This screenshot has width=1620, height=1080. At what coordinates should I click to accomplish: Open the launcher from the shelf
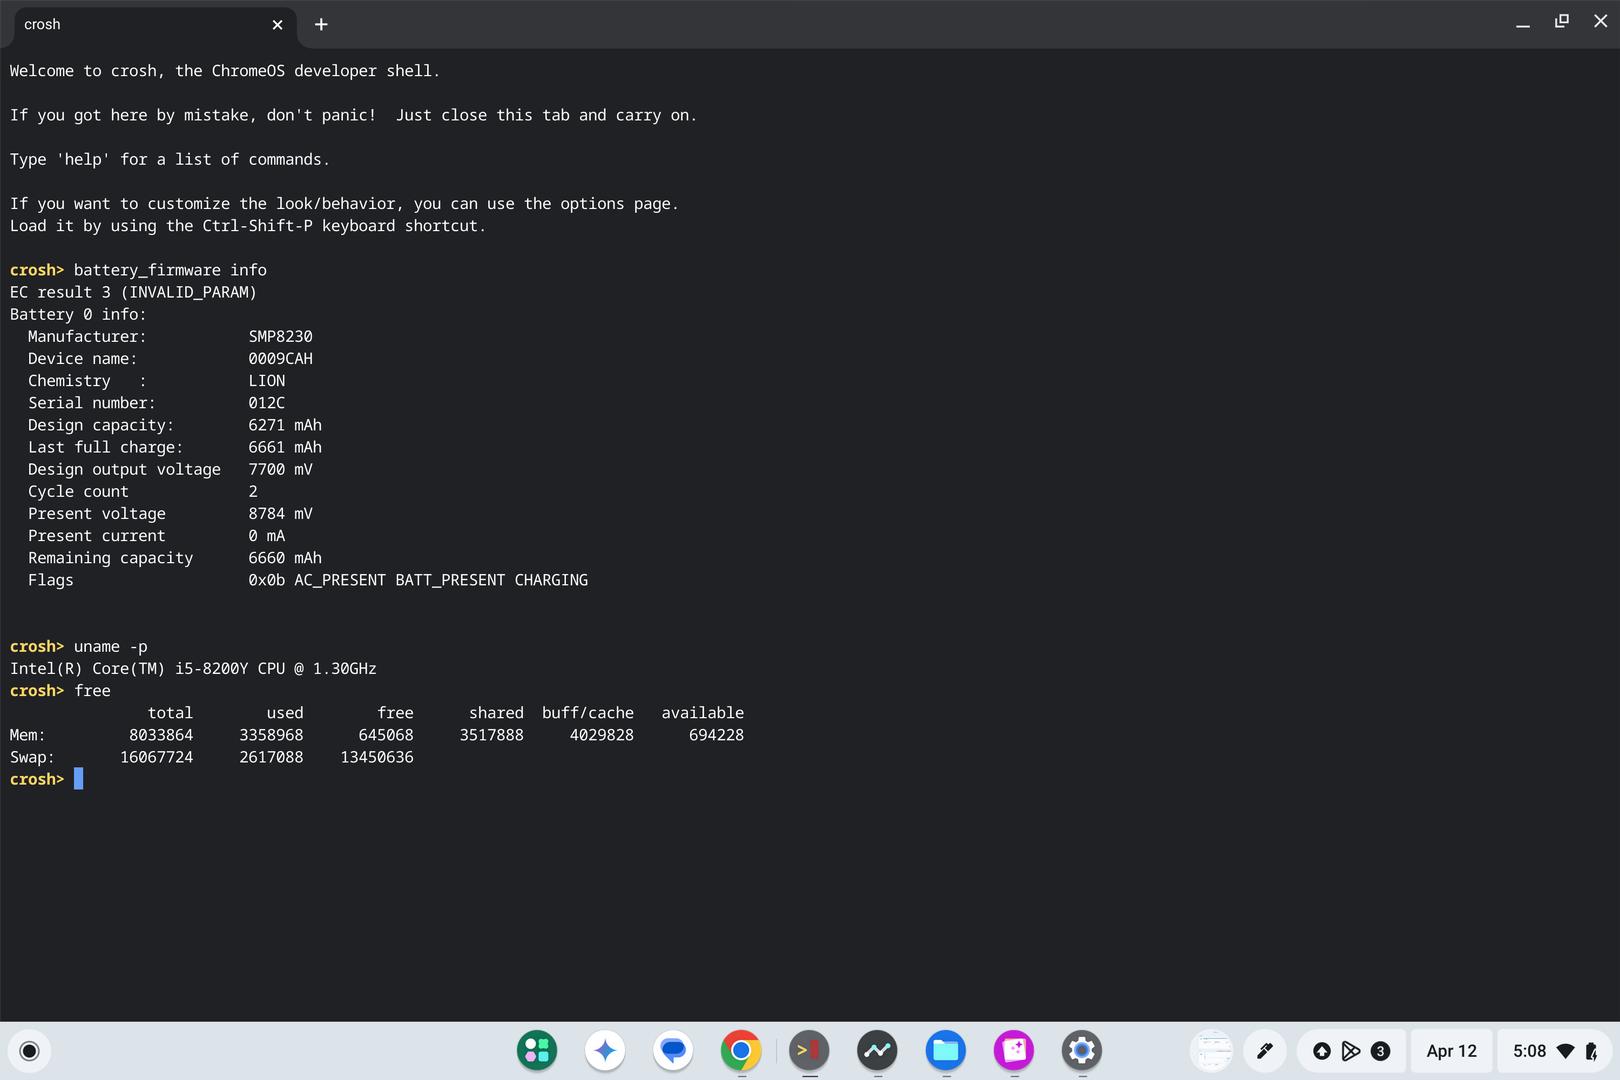click(29, 1050)
